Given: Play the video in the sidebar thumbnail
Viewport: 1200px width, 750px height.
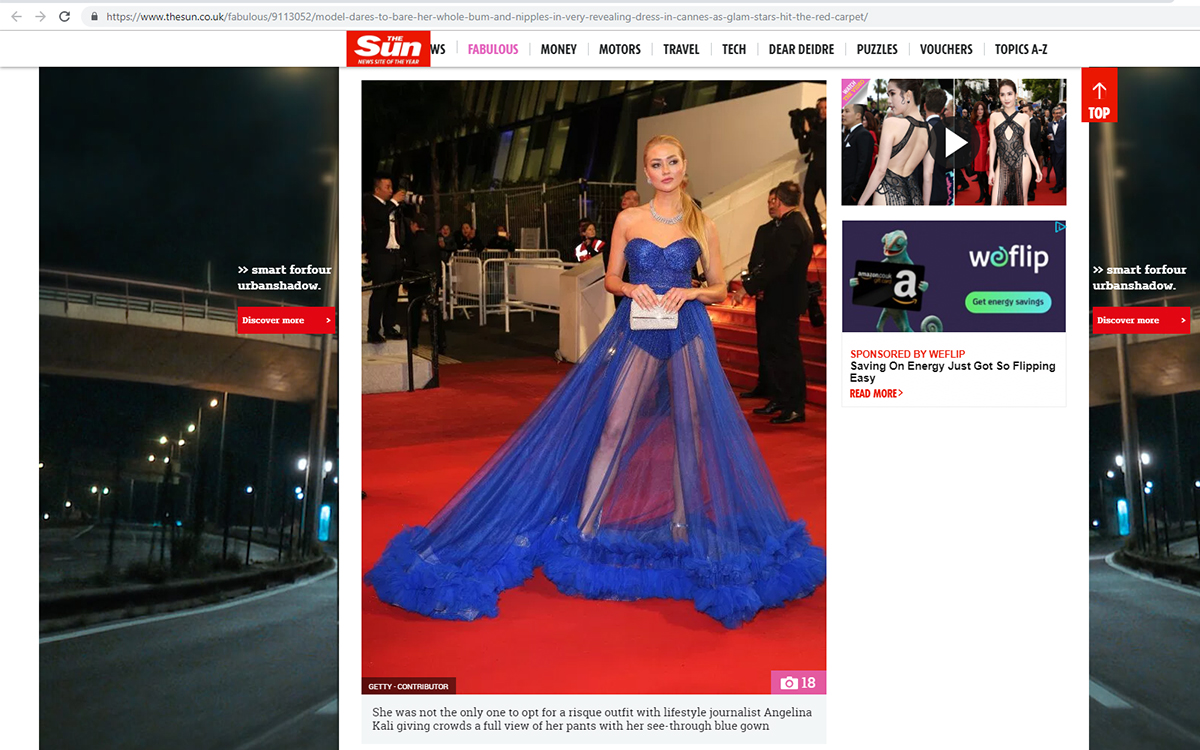Looking at the screenshot, I should (955, 143).
